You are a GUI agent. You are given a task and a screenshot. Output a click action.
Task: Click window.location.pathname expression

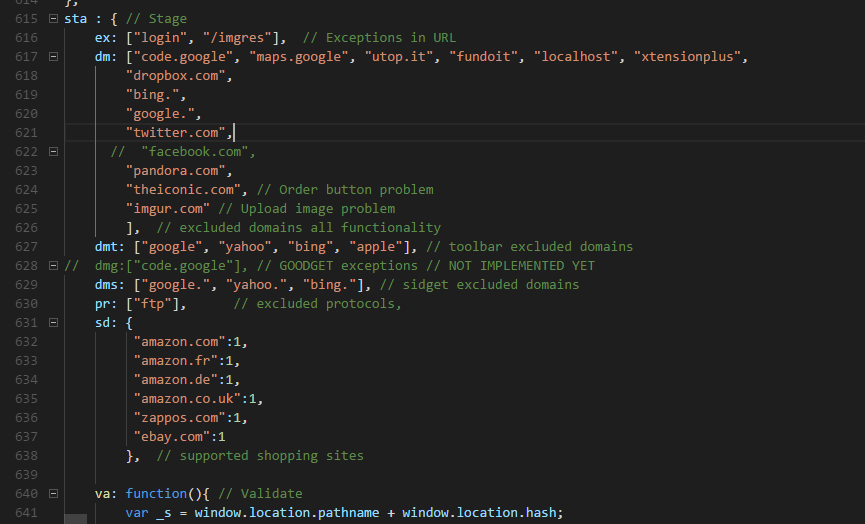(x=287, y=513)
